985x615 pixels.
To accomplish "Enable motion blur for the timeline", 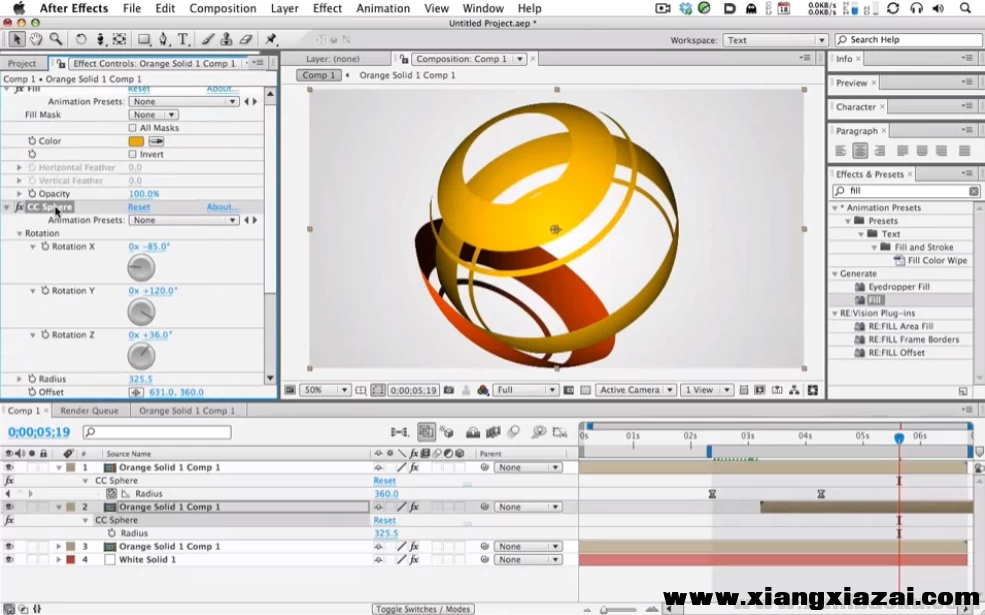I will point(514,432).
